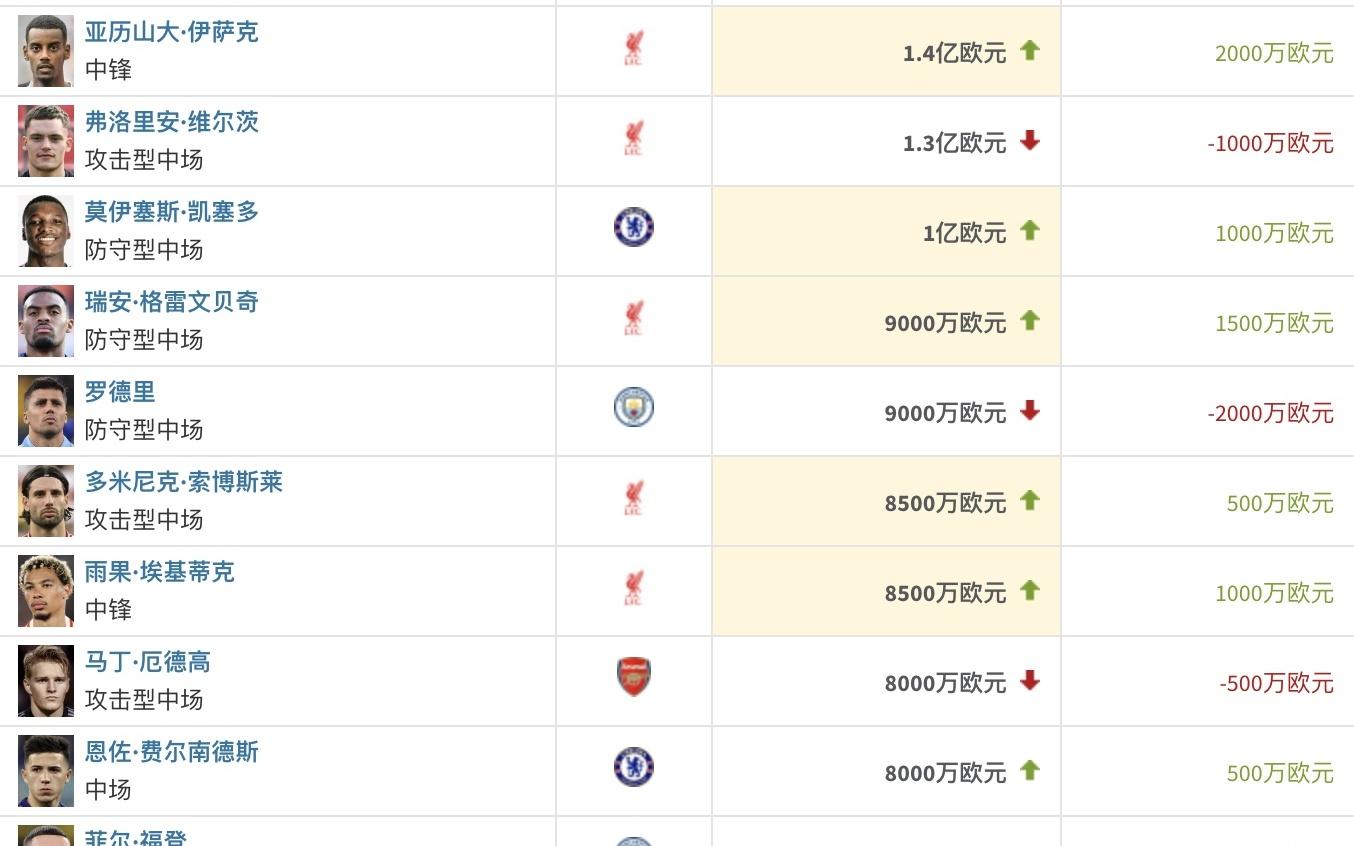
Task: Click Chelsea crest in 莫伊塞斯·凯塞多 row
Action: click(x=633, y=227)
